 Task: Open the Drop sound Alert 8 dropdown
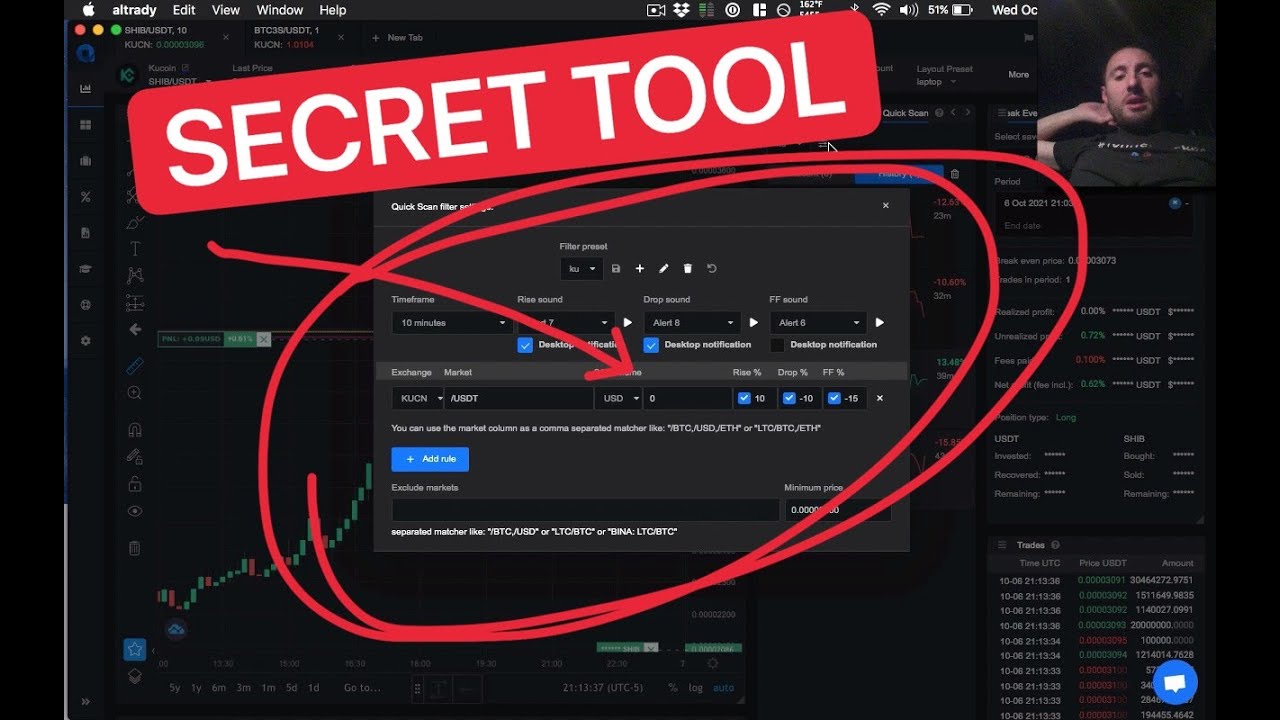tap(692, 323)
